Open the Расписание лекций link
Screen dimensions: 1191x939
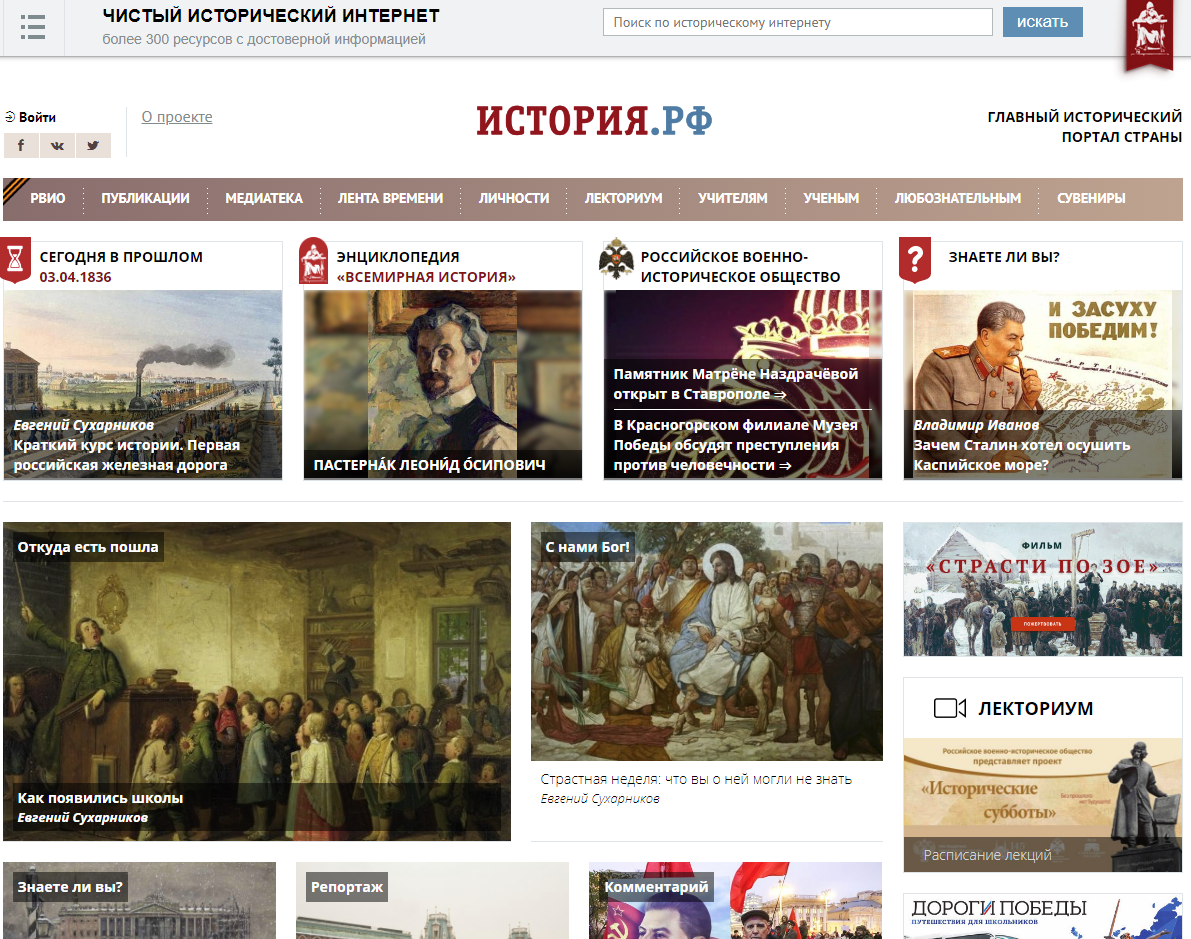(x=987, y=855)
